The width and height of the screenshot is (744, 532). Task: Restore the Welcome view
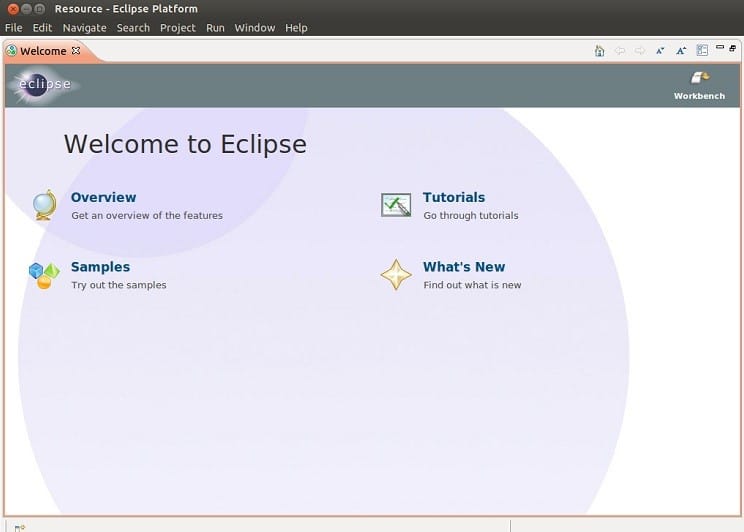click(x=733, y=48)
